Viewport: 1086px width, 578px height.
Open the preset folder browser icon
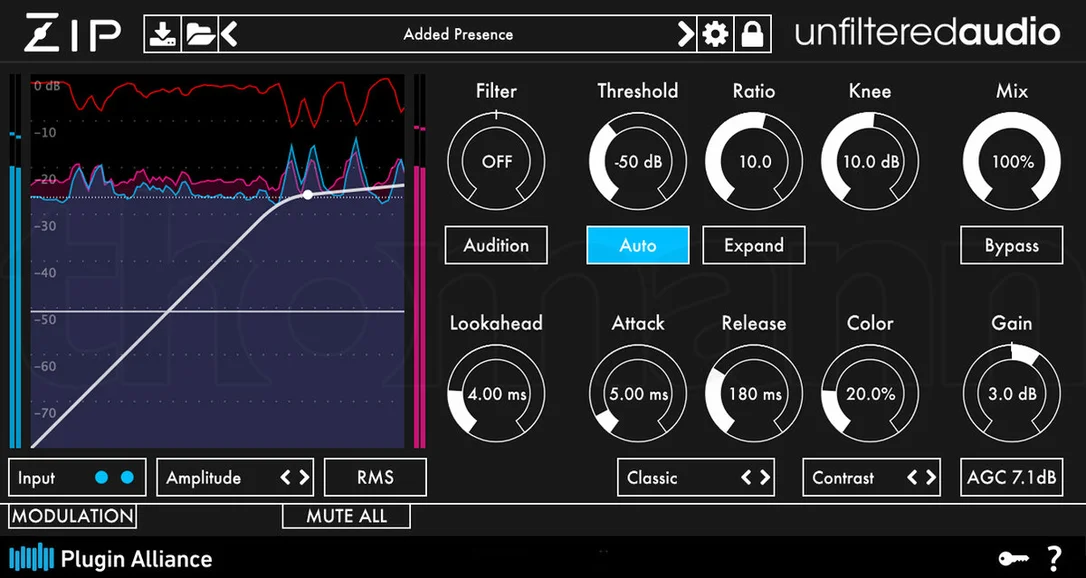pos(199,34)
